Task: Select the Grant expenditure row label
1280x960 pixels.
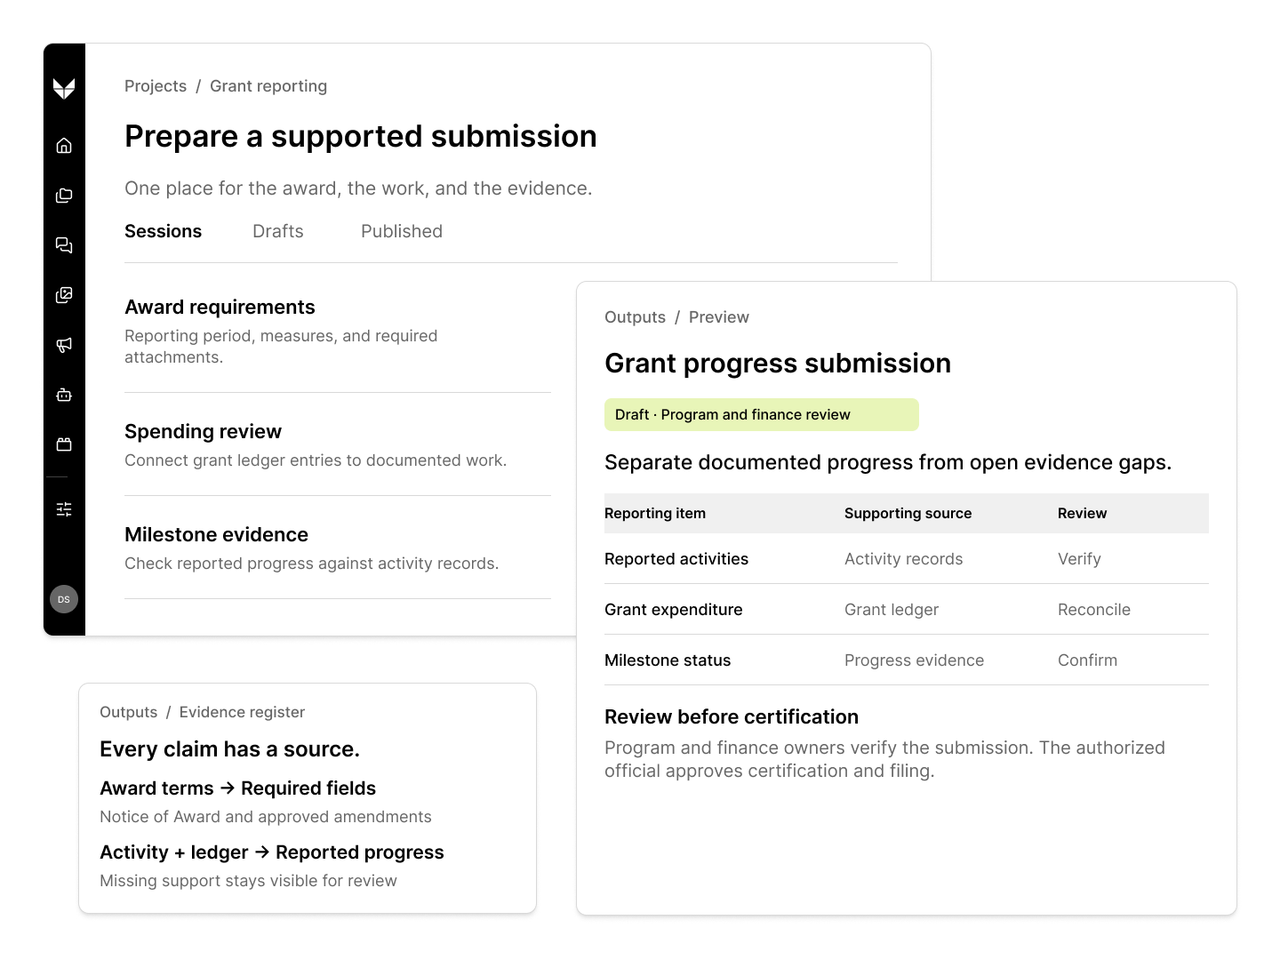Action: (x=673, y=610)
